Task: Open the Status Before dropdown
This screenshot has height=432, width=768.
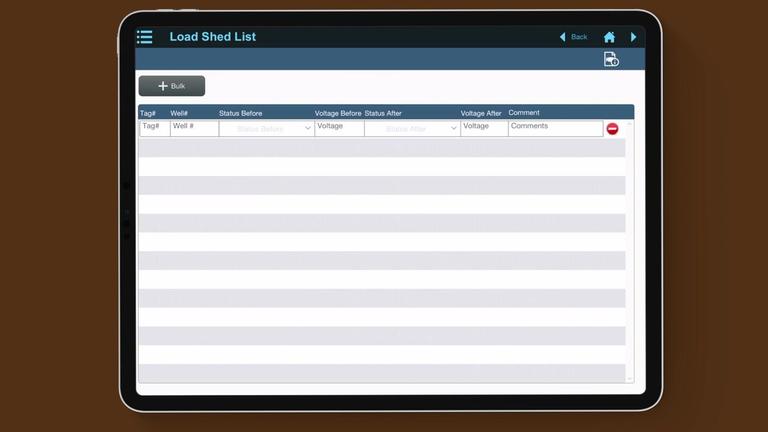Action: tap(266, 128)
